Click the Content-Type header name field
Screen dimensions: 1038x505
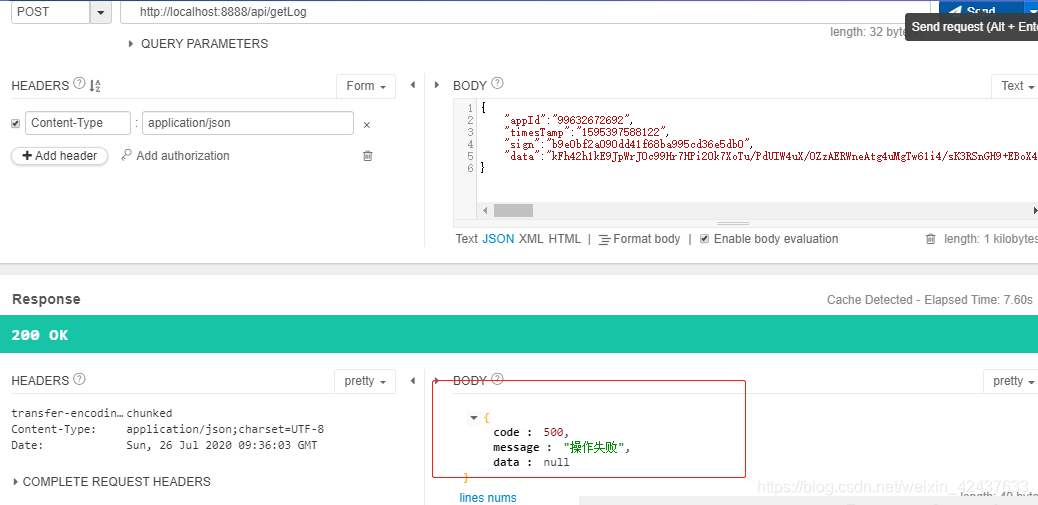tap(78, 122)
